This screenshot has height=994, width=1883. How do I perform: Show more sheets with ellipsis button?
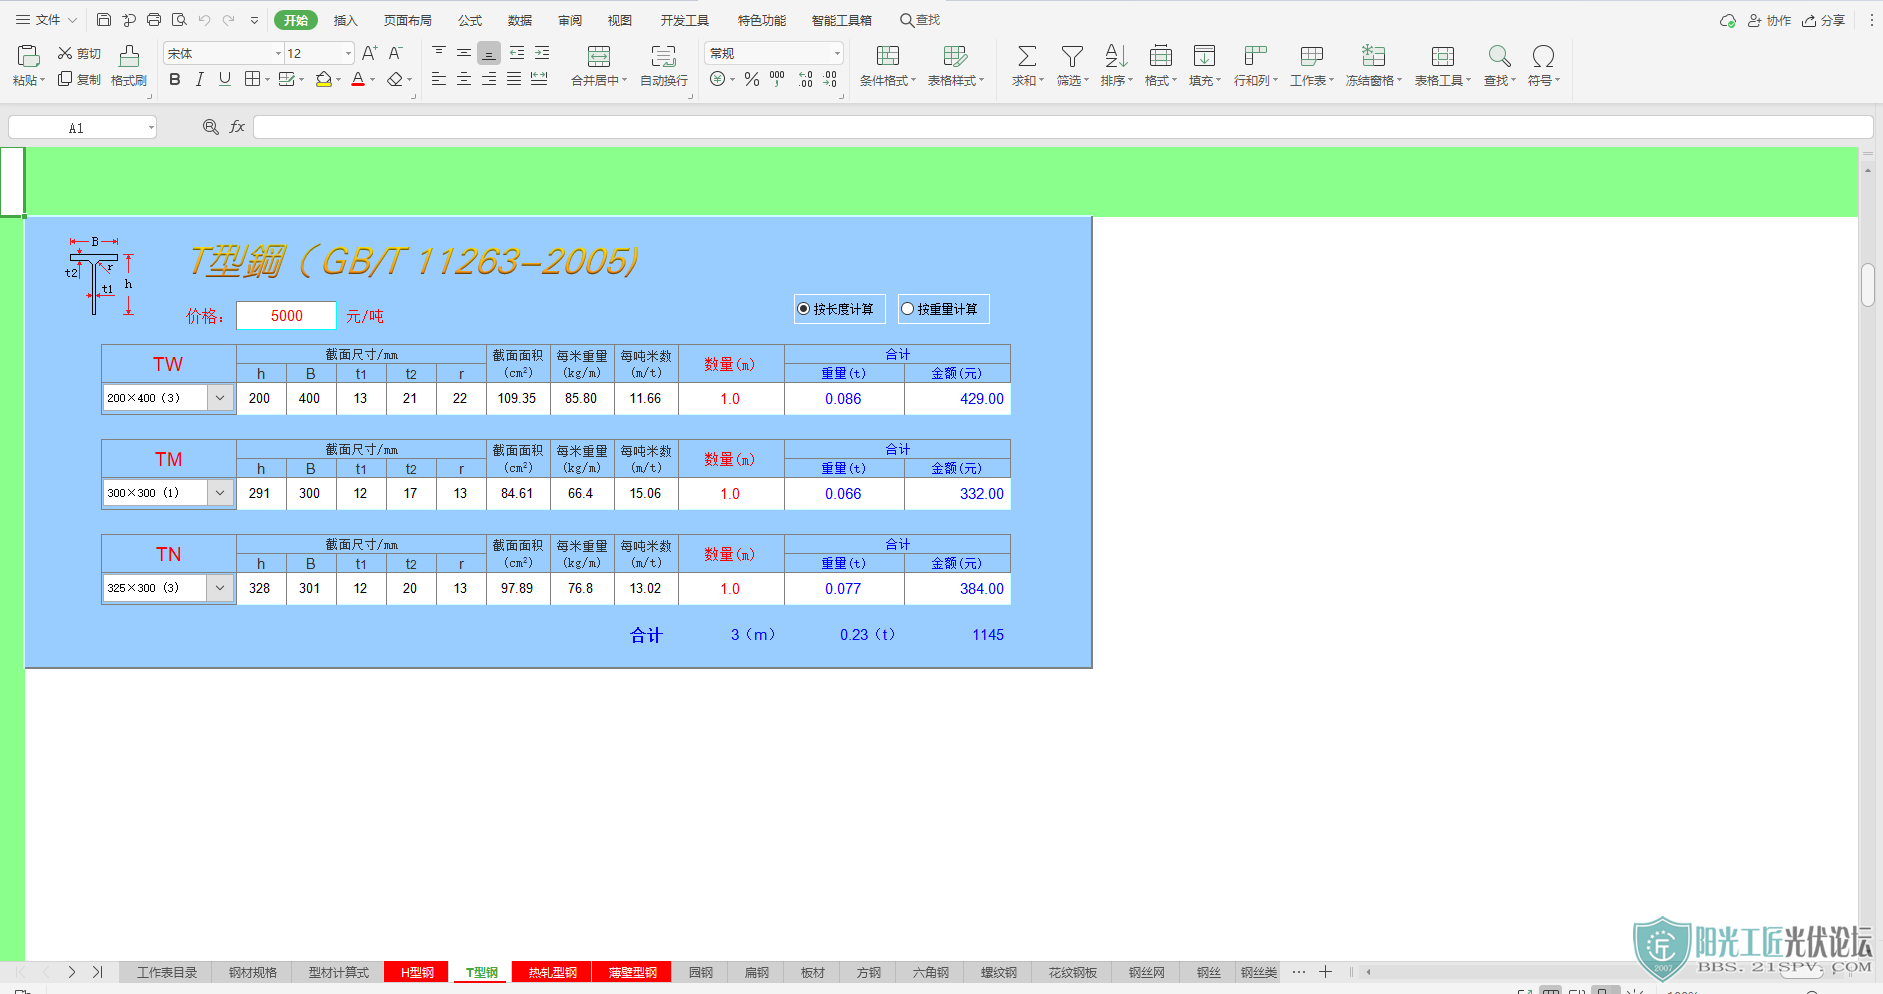click(x=1298, y=971)
